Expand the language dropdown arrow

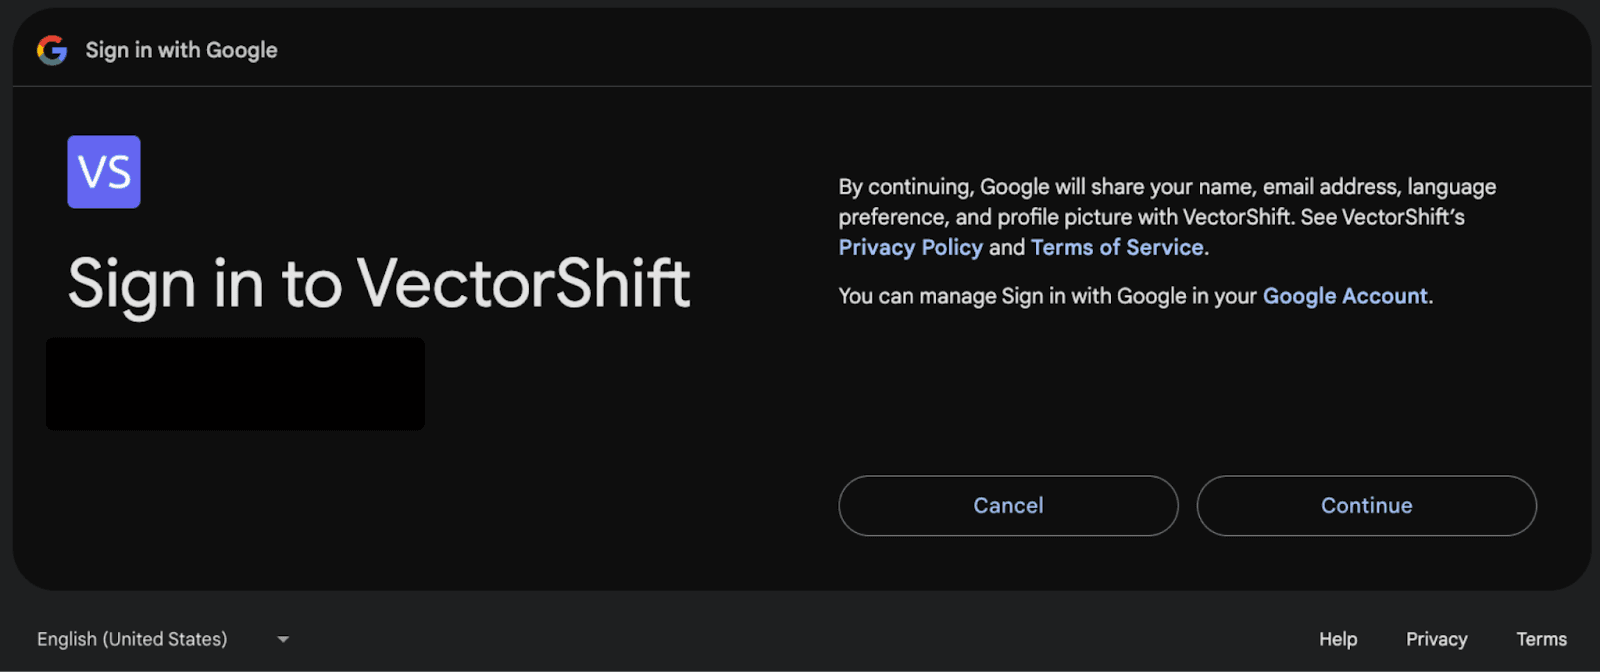(x=283, y=639)
